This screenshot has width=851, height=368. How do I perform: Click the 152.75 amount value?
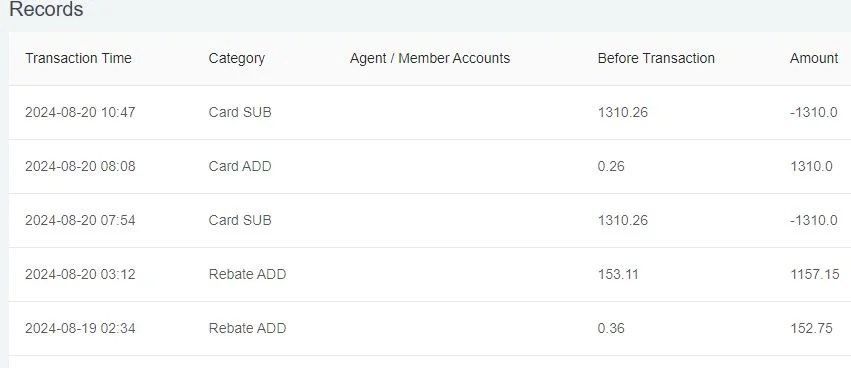(x=811, y=328)
